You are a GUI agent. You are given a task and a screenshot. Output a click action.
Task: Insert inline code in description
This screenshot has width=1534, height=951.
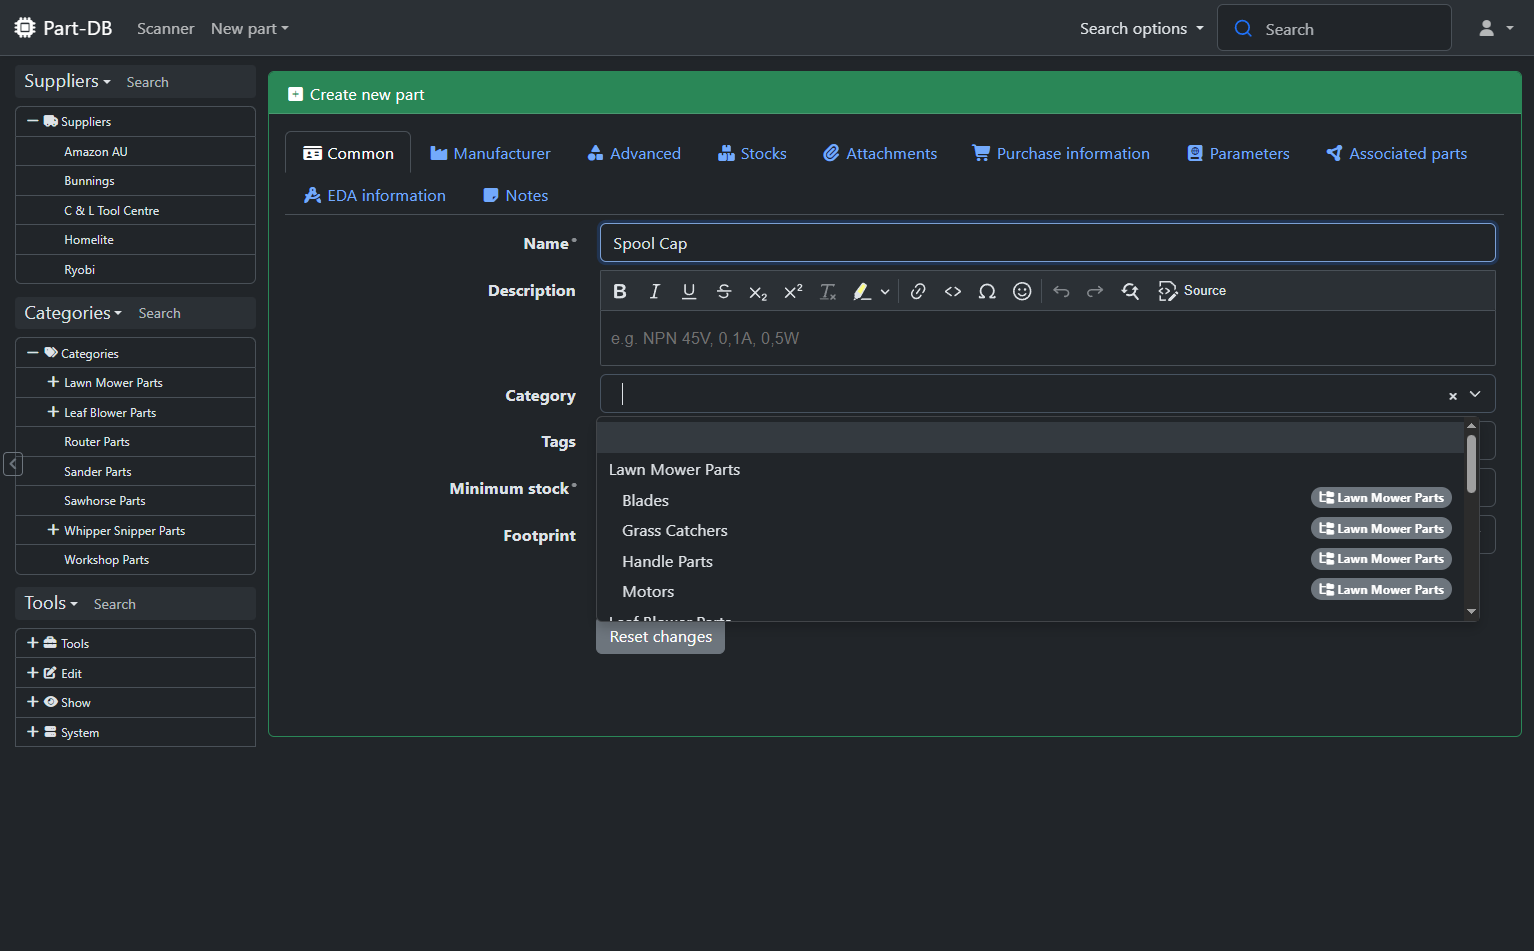(x=953, y=291)
